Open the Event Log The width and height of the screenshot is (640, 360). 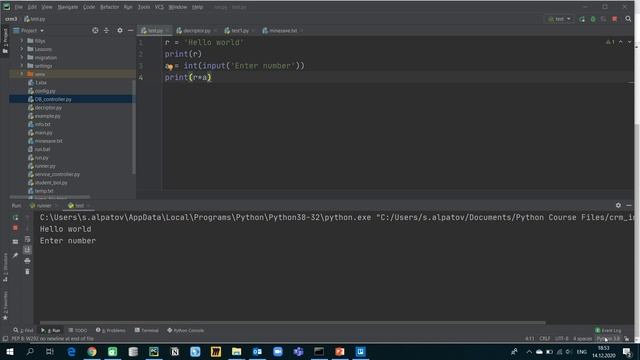[608, 330]
